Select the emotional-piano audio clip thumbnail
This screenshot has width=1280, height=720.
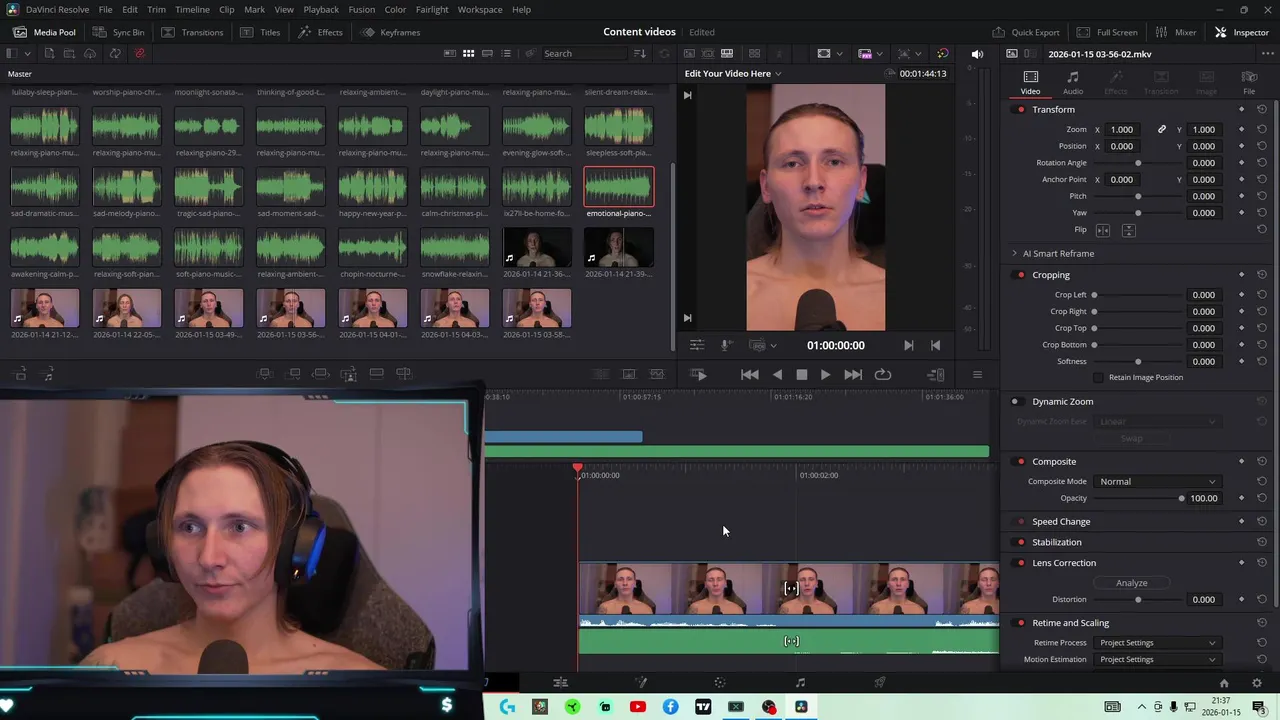tap(619, 187)
